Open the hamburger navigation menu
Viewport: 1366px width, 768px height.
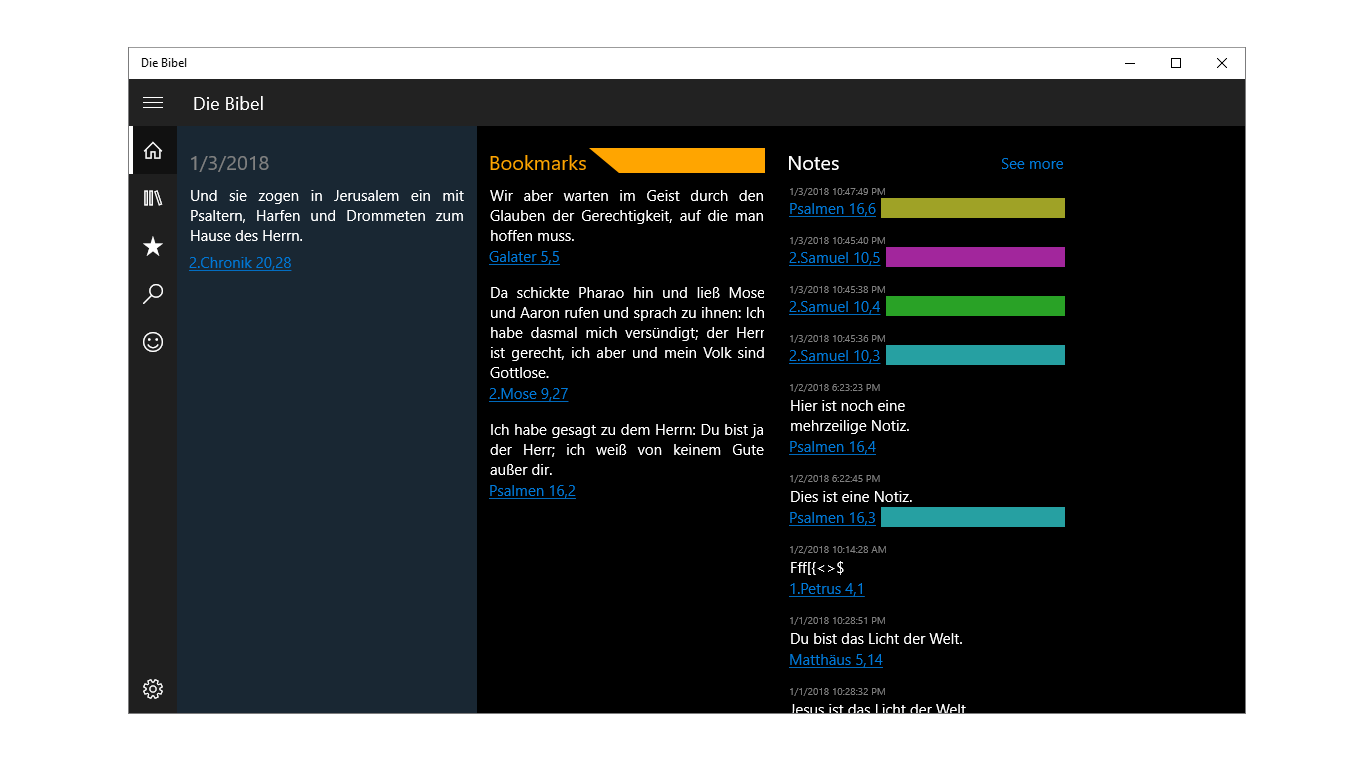[x=153, y=103]
